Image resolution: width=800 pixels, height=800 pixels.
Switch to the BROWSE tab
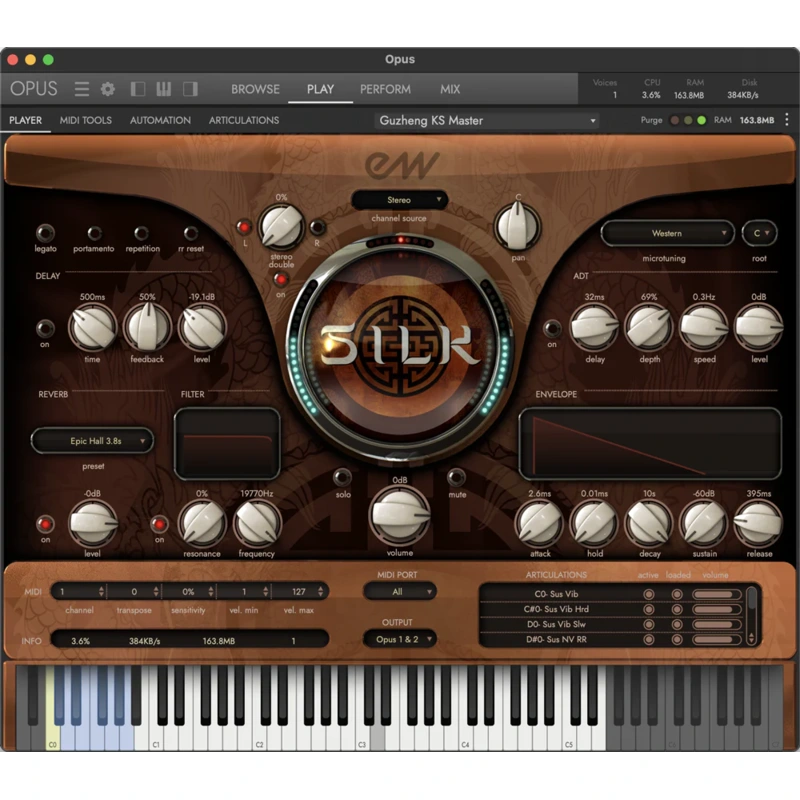(255, 89)
